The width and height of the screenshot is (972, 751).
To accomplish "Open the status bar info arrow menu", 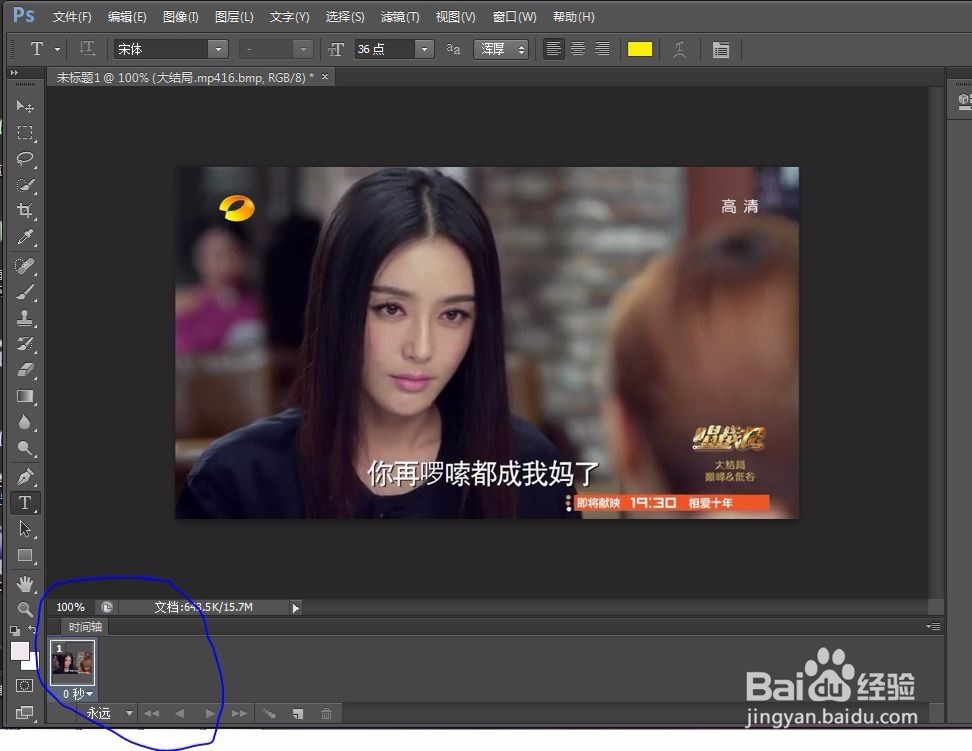I will pos(296,608).
